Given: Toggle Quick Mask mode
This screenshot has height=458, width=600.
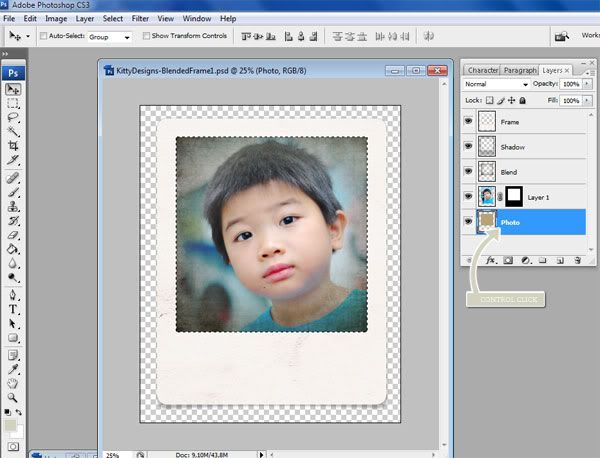Looking at the screenshot, I should [13, 447].
